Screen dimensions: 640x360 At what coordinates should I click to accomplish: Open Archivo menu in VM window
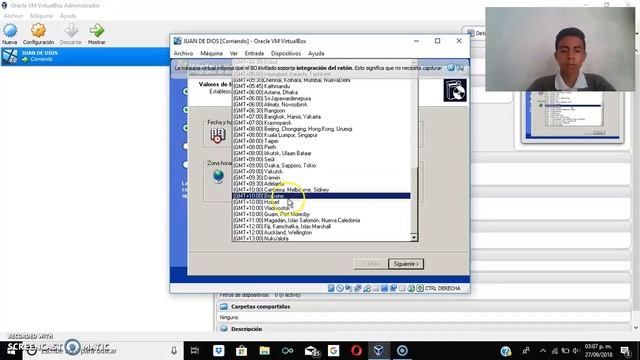pos(183,53)
